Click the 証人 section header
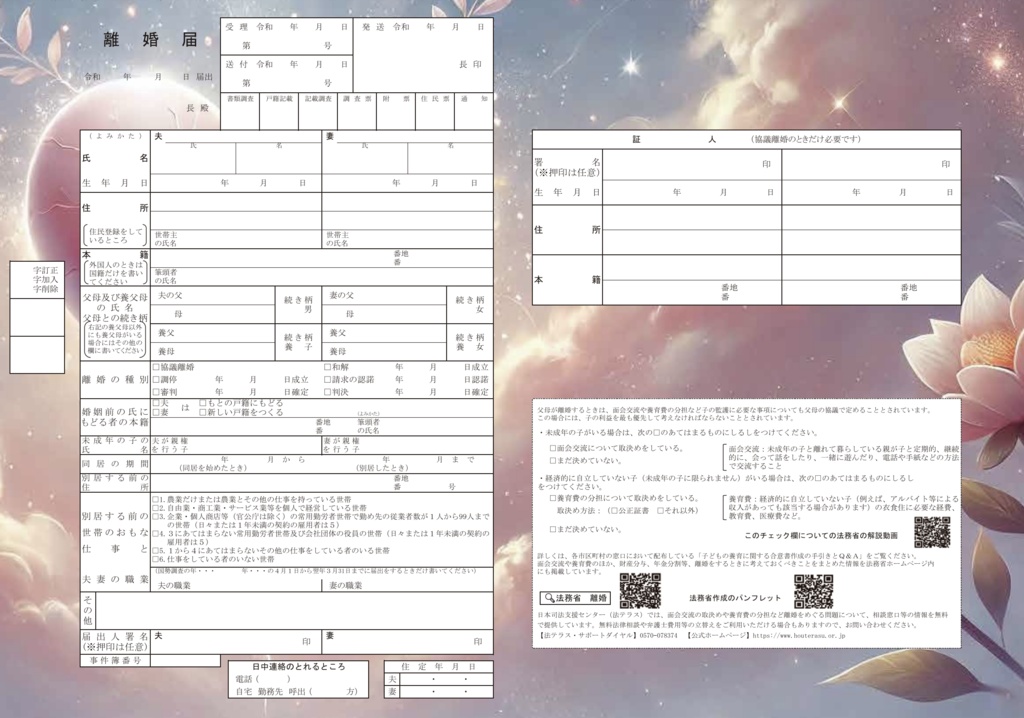 (746, 139)
